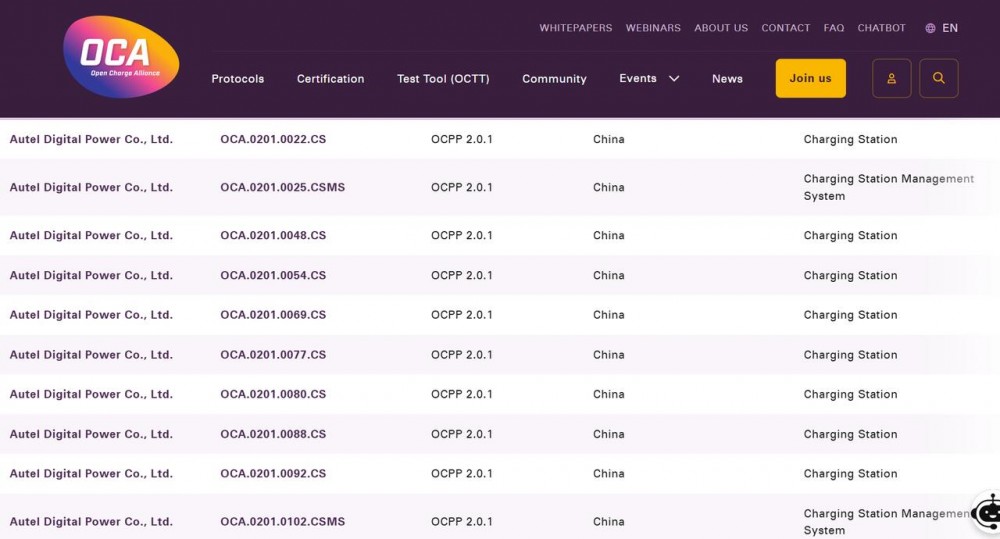Select certificate OCA.0201.0054.CS
The height and width of the screenshot is (539, 1000).
273,275
